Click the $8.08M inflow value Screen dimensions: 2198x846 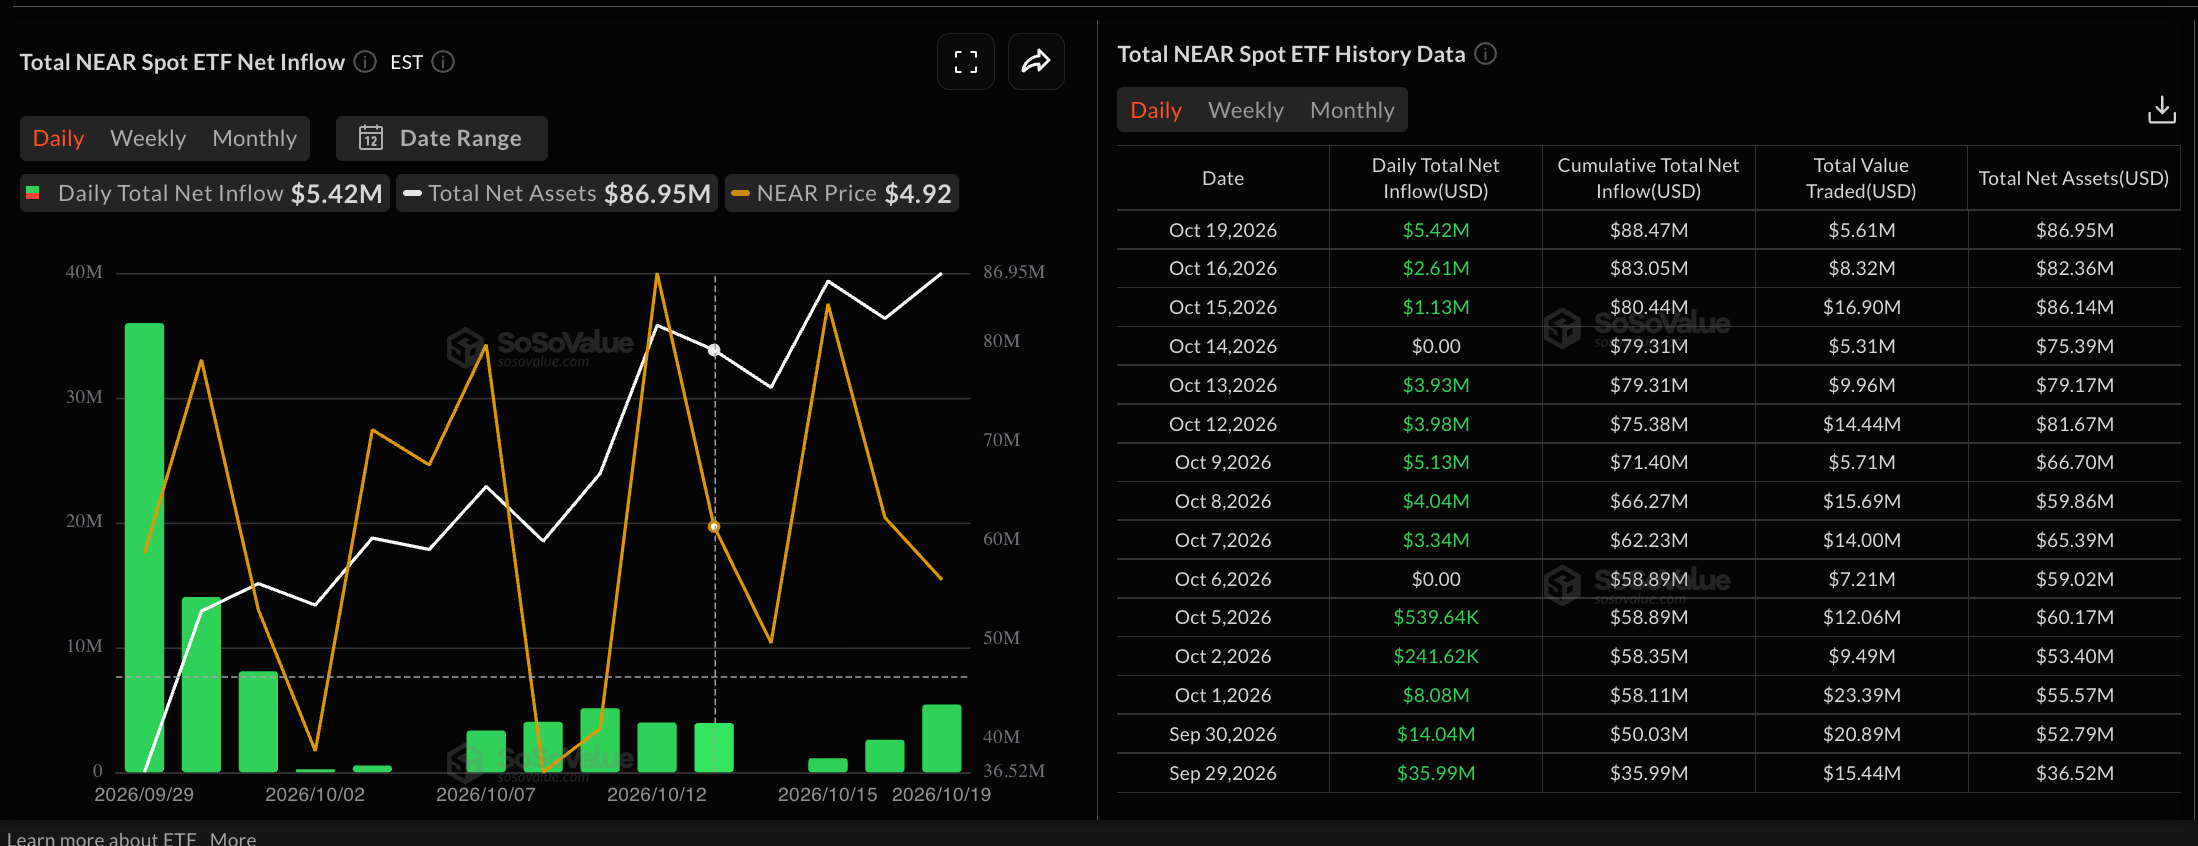pyautogui.click(x=1436, y=695)
